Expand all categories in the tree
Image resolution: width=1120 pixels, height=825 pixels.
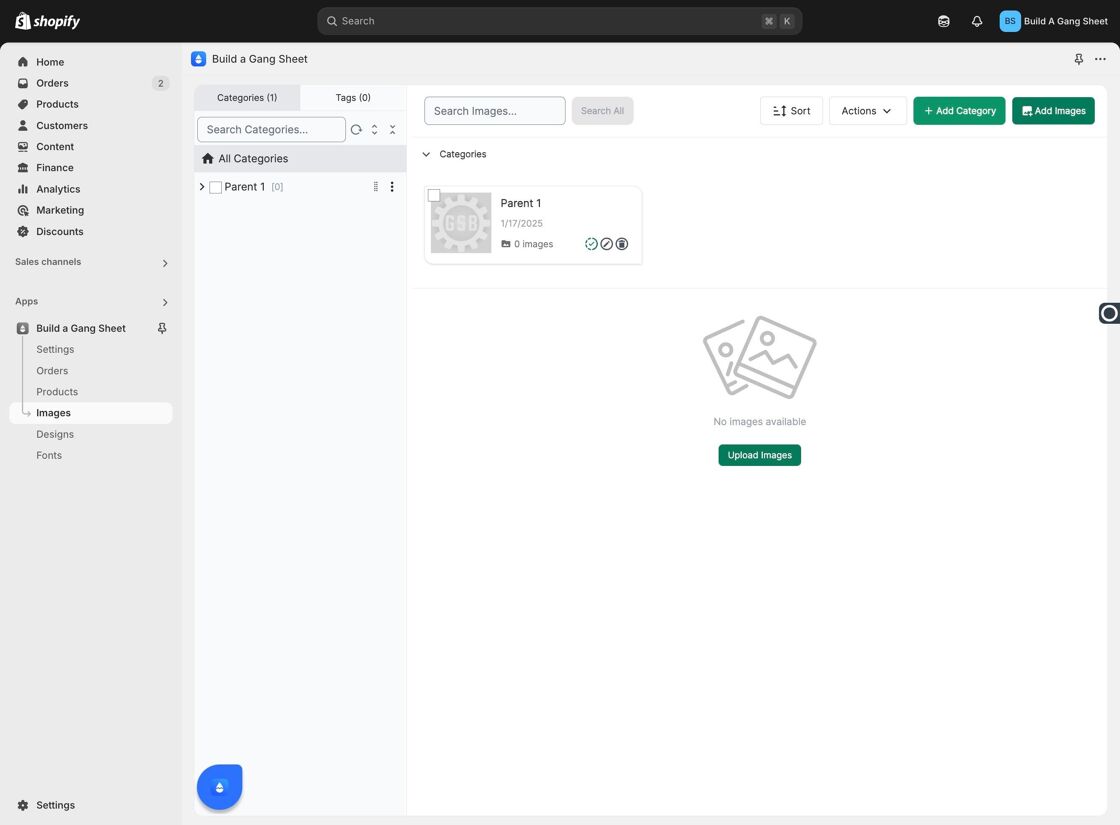tap(374, 129)
